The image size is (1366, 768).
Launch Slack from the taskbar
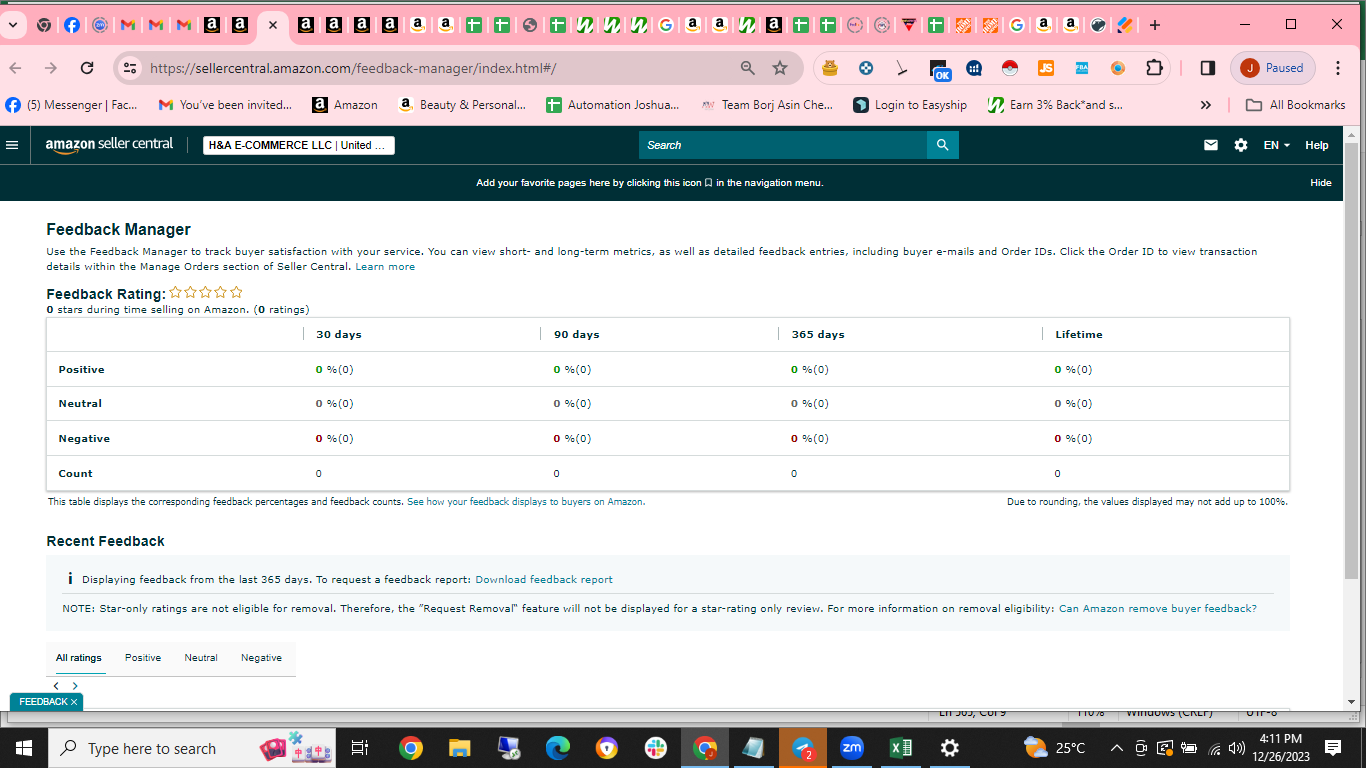click(656, 748)
